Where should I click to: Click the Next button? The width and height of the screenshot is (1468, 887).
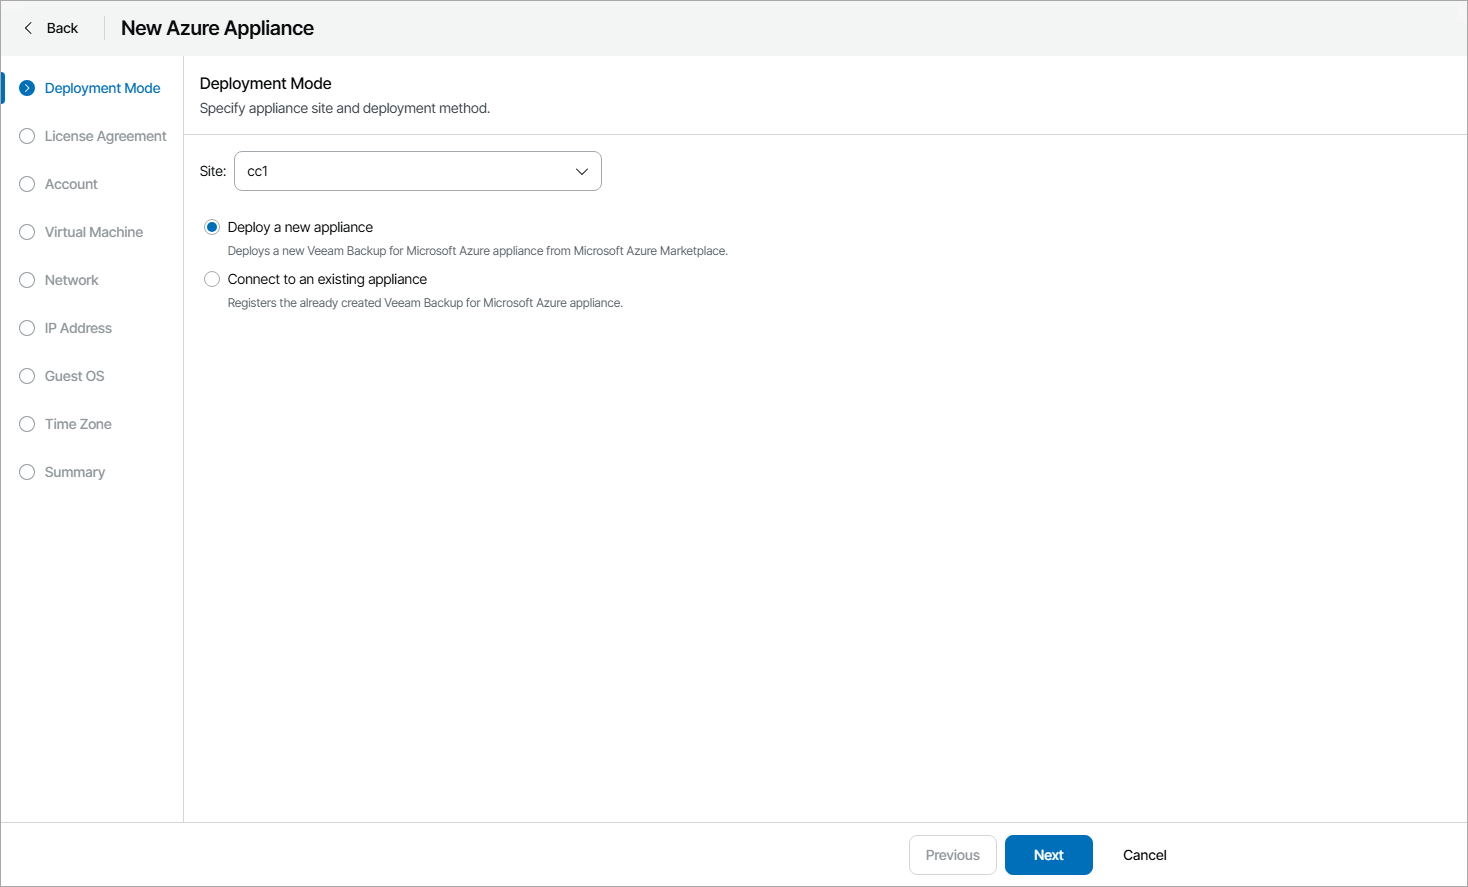tap(1048, 855)
